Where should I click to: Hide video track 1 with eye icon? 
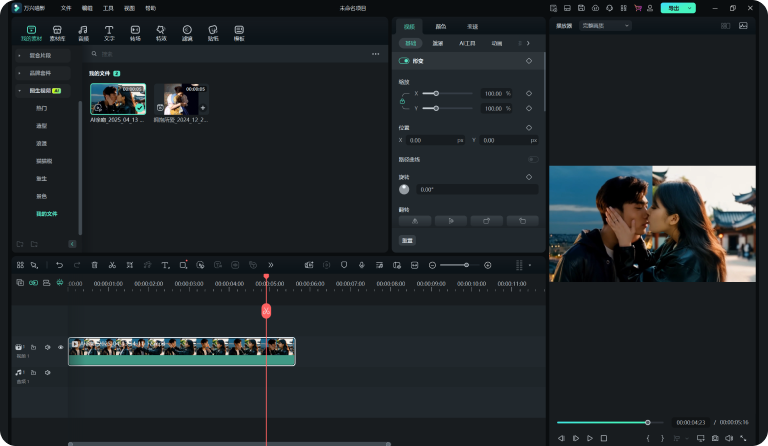tap(60, 347)
